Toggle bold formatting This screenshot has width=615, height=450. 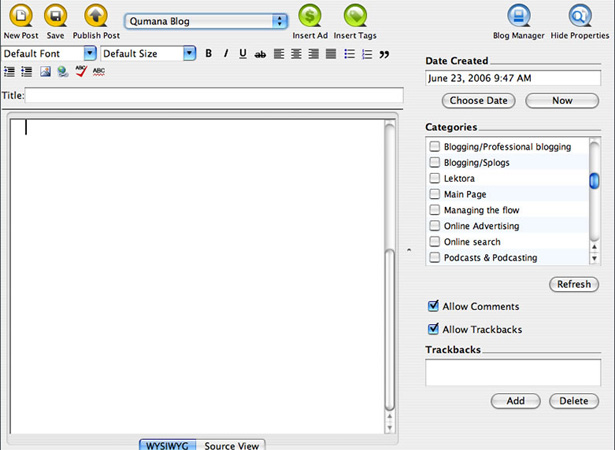pos(209,53)
